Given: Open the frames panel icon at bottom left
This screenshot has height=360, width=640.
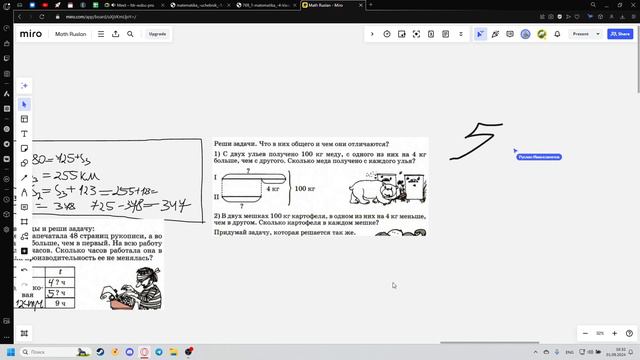Looking at the screenshot, I should click(x=24, y=333).
